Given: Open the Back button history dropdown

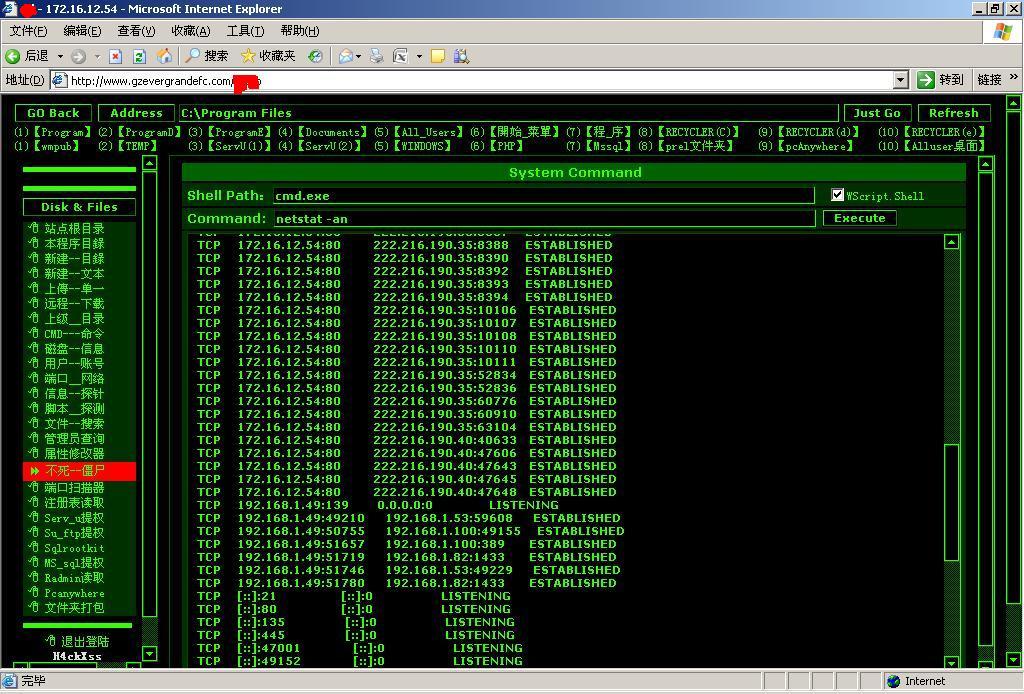Looking at the screenshot, I should (60, 57).
